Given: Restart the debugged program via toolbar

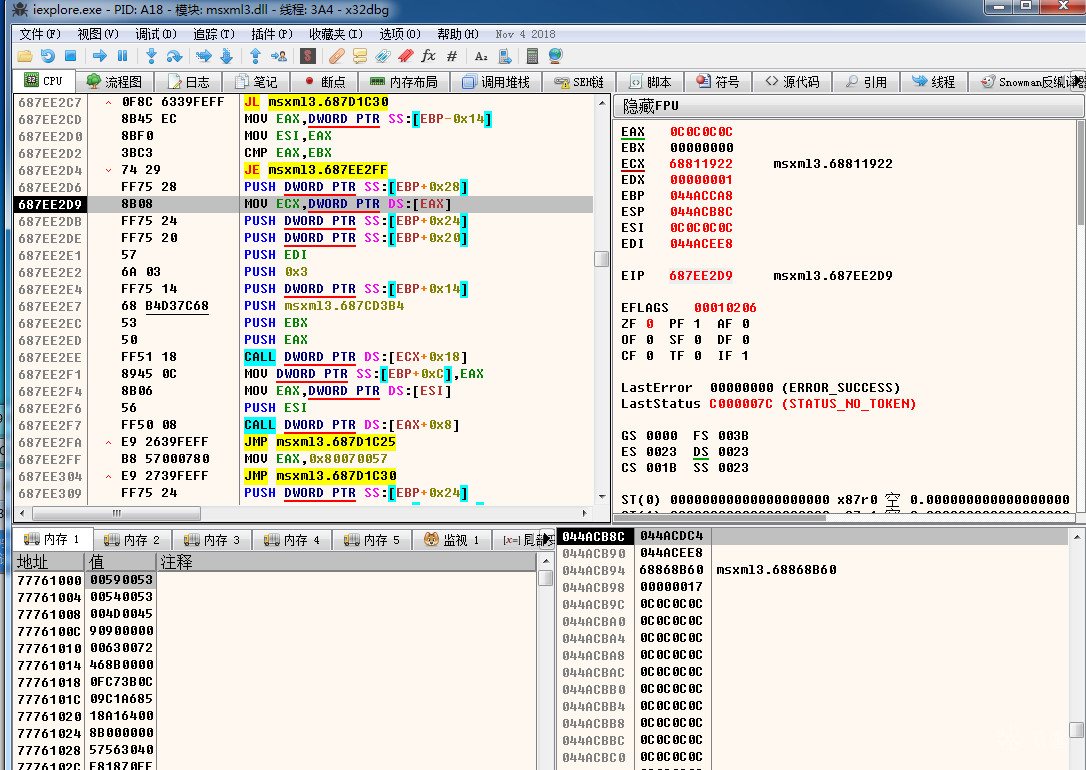Looking at the screenshot, I should coord(48,56).
